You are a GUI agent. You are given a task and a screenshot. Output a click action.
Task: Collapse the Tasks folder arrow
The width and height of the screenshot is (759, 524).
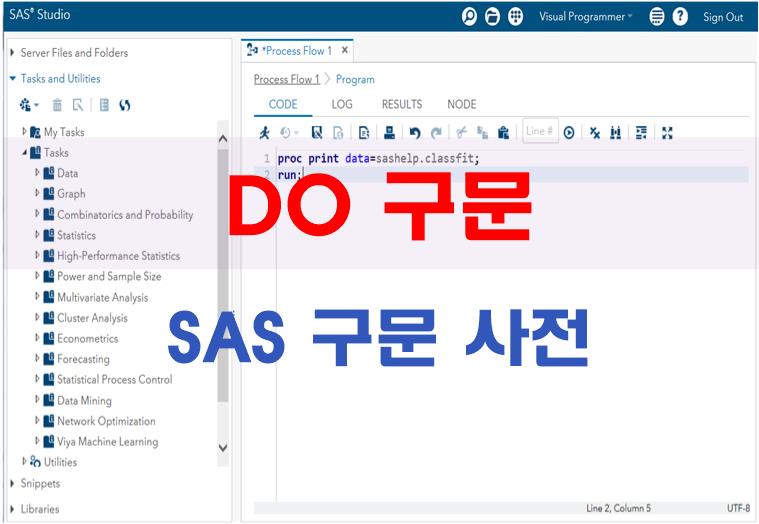[x=24, y=152]
